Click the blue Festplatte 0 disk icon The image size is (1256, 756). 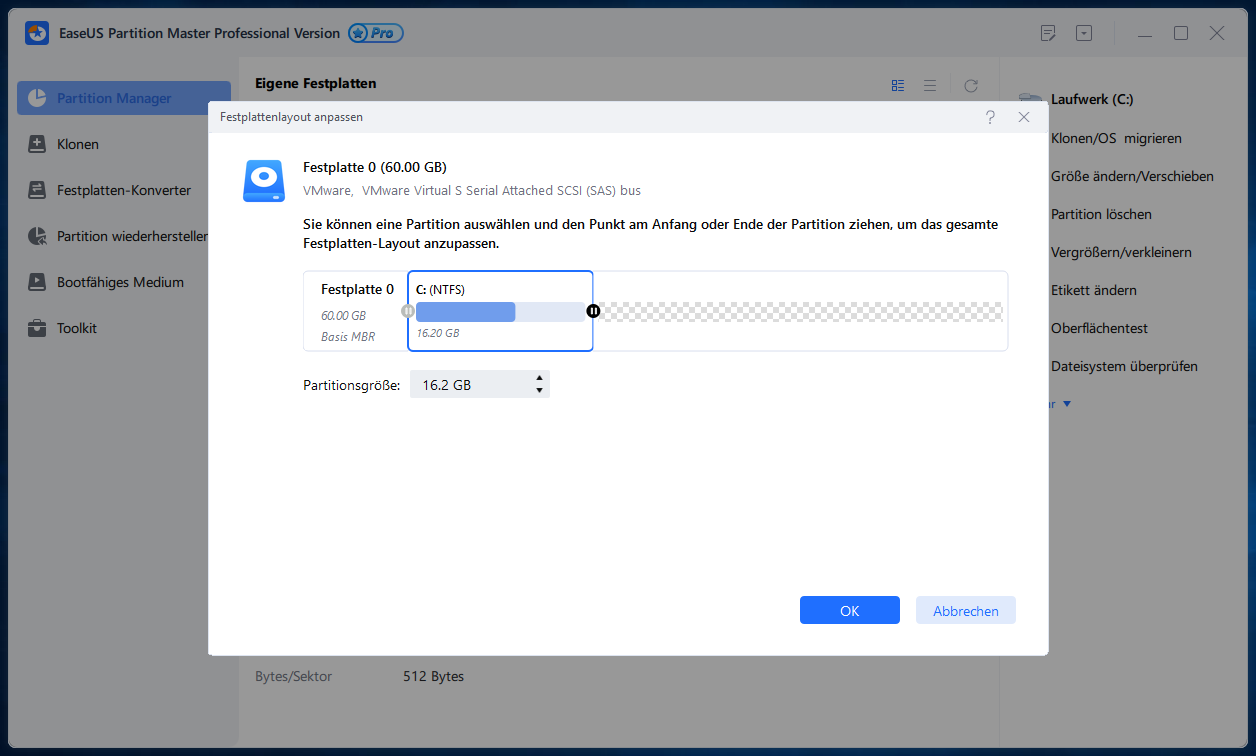(264, 181)
